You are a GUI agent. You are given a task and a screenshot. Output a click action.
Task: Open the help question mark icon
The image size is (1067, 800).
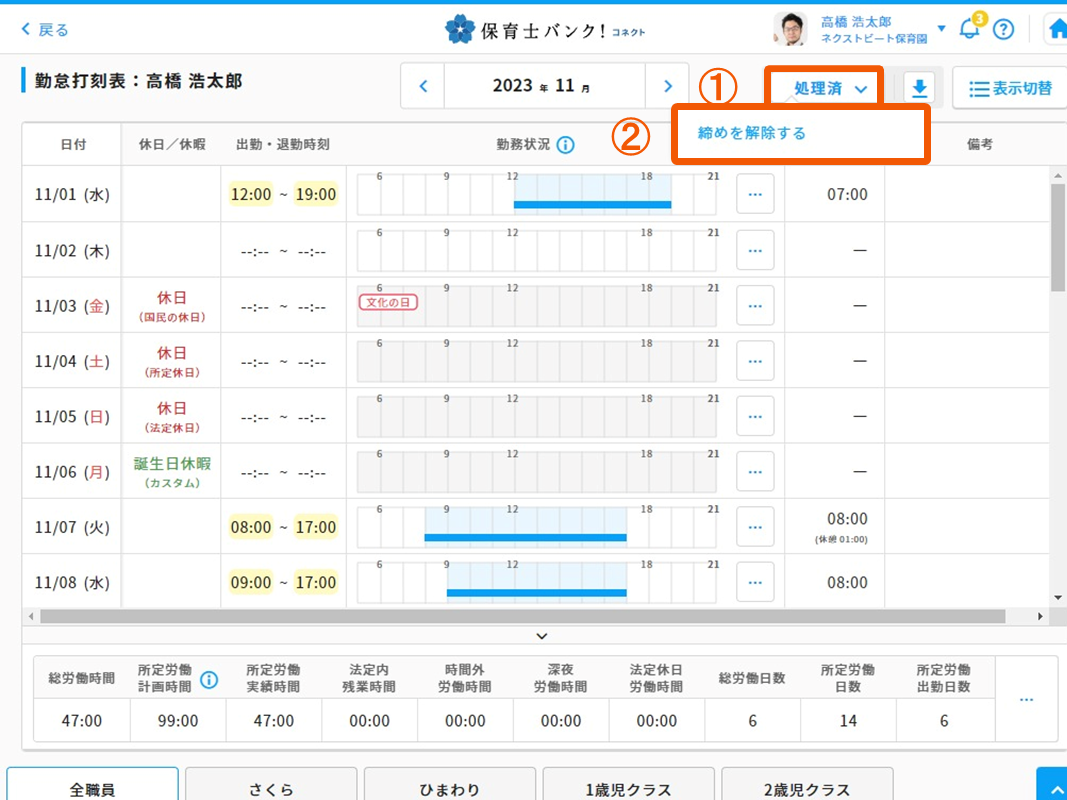pos(1003,30)
